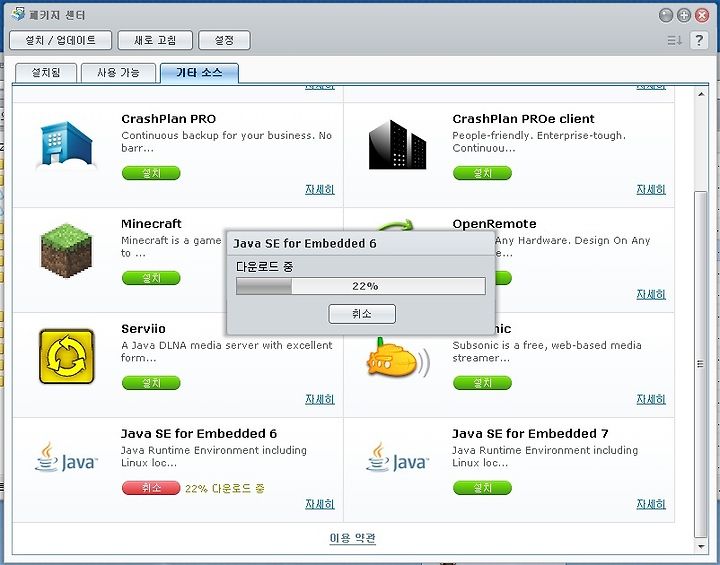
Task: Switch to the 설치됨 tab
Action: coord(46,73)
